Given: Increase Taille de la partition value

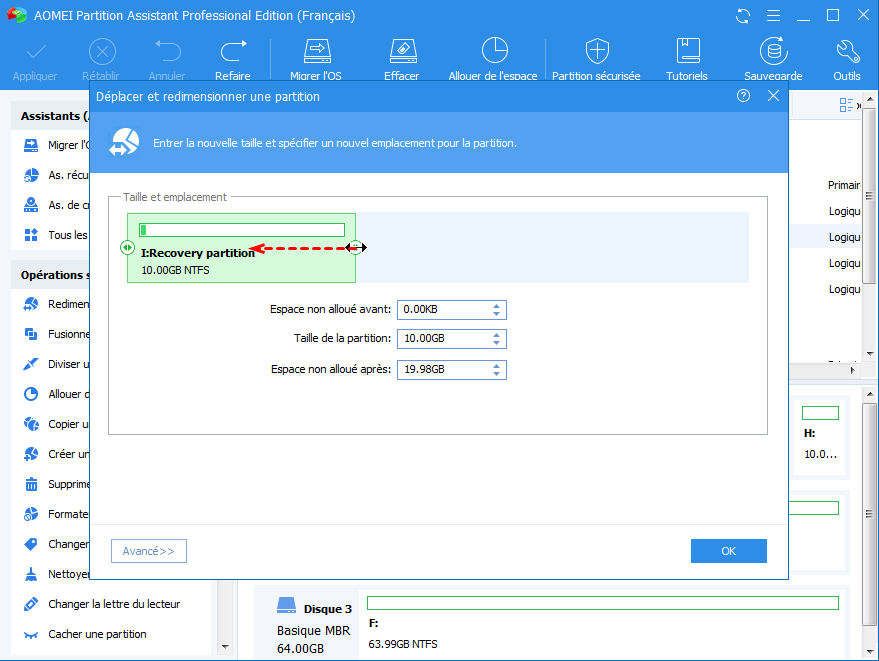Looking at the screenshot, I should pyautogui.click(x=496, y=335).
